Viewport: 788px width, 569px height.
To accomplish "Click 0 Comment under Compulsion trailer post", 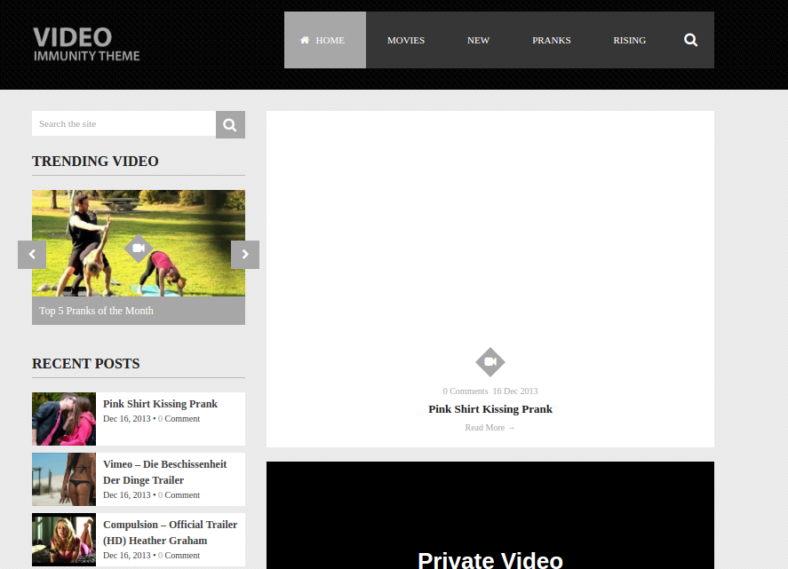I will [179, 555].
